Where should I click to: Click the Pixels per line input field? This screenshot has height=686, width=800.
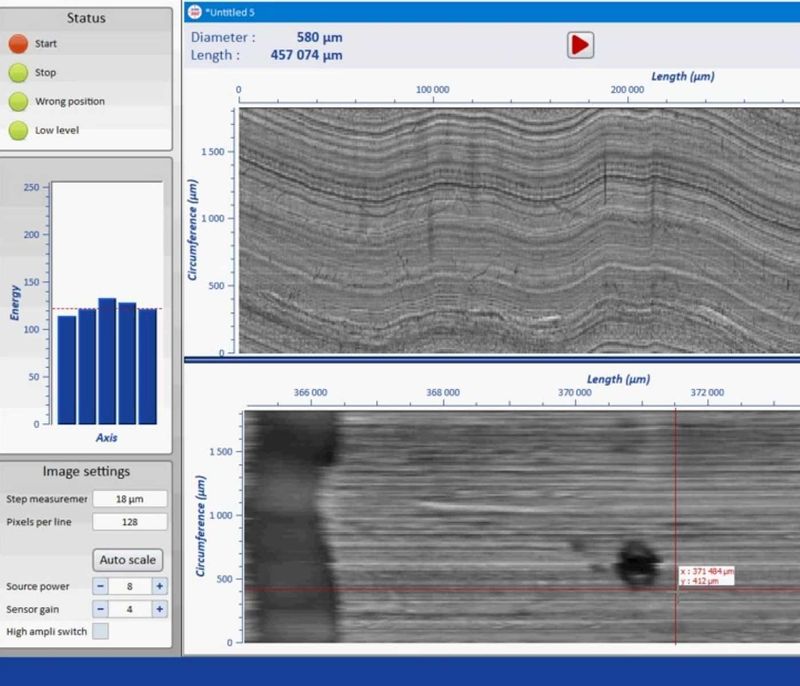(128, 522)
